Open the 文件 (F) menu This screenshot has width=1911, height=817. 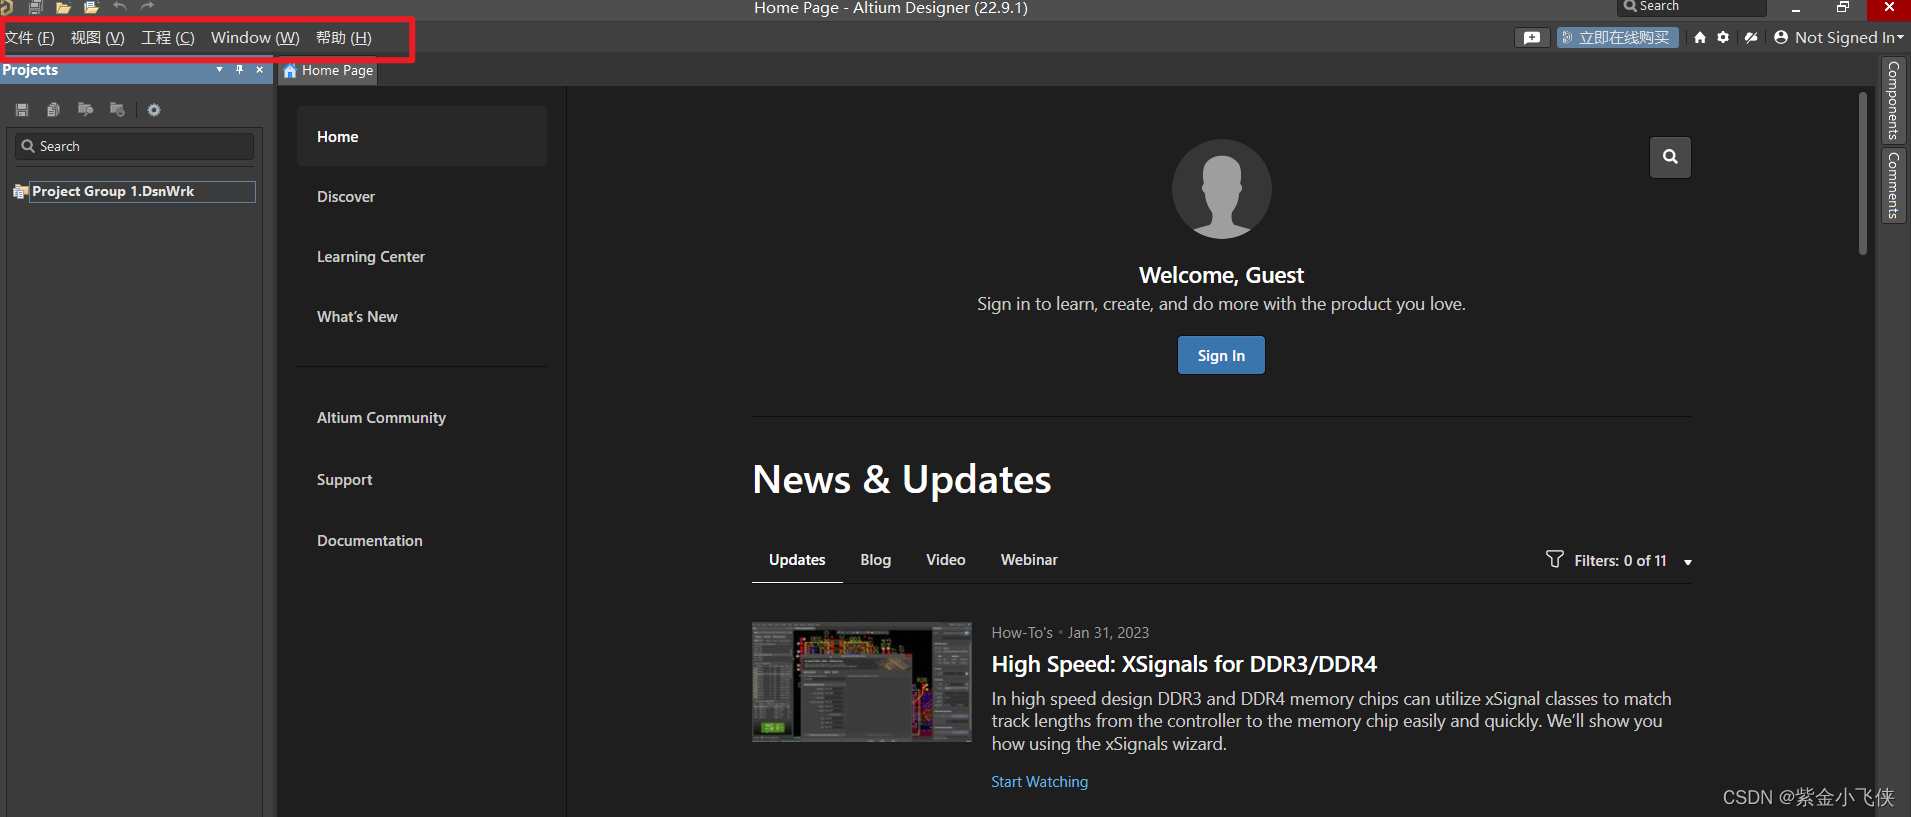tap(30, 38)
